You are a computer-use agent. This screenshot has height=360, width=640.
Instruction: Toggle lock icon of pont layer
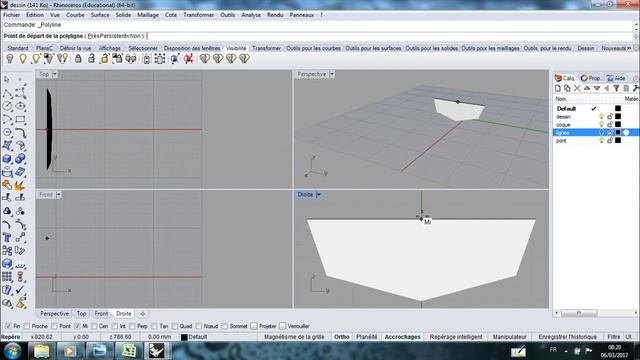pyautogui.click(x=610, y=140)
